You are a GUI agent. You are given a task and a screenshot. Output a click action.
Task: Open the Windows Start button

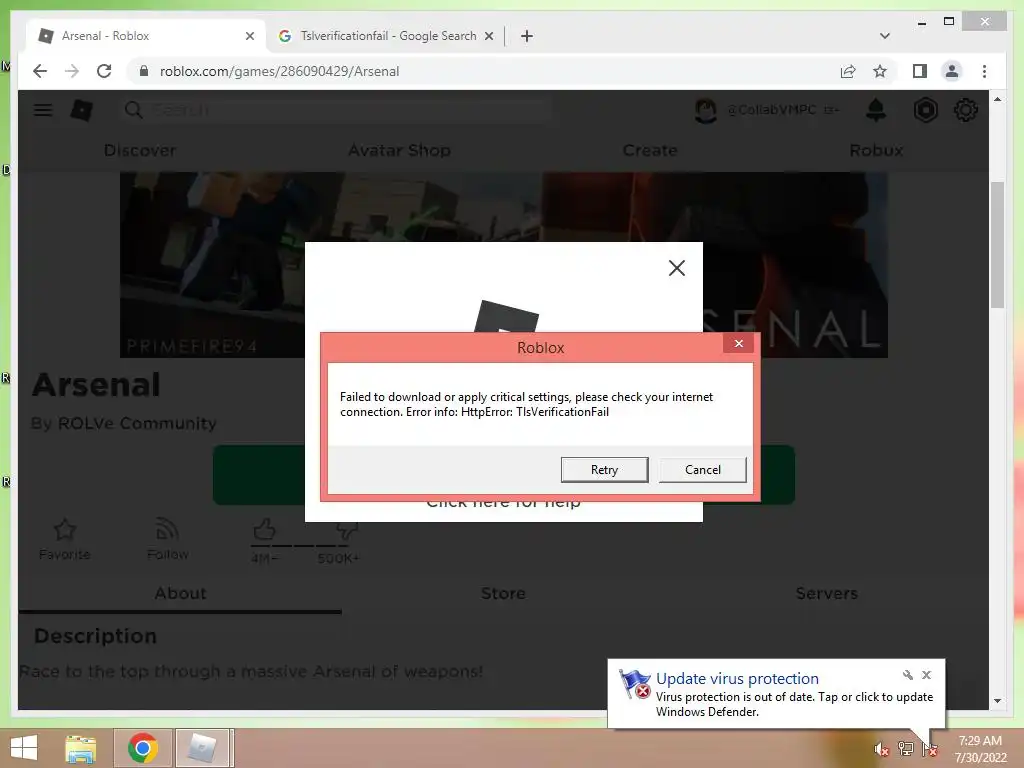(x=24, y=748)
